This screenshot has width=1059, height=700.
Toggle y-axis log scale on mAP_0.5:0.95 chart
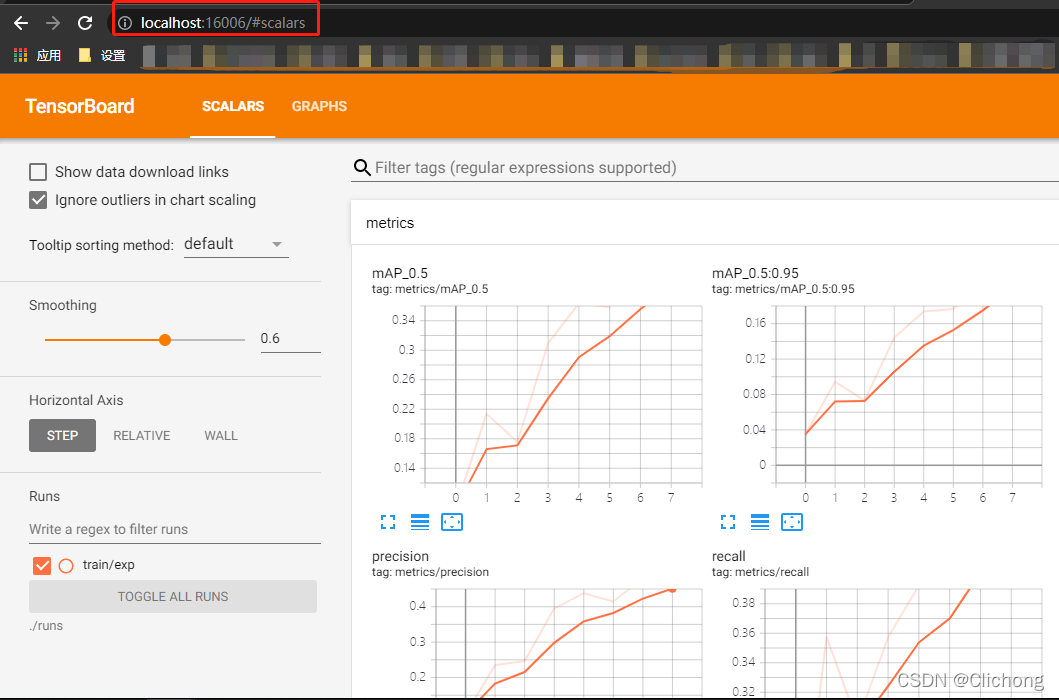tap(760, 522)
